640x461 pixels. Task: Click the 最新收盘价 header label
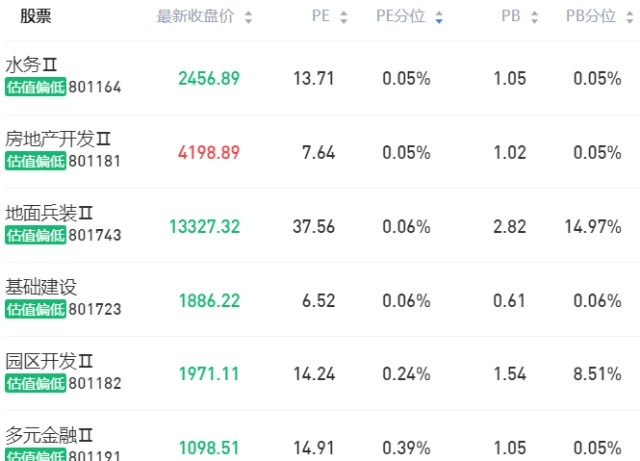coord(195,16)
